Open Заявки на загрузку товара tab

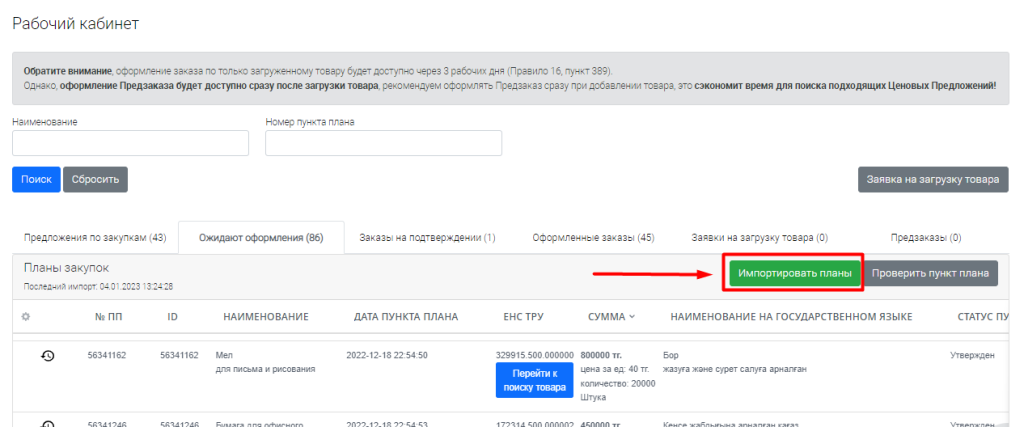[759, 238]
